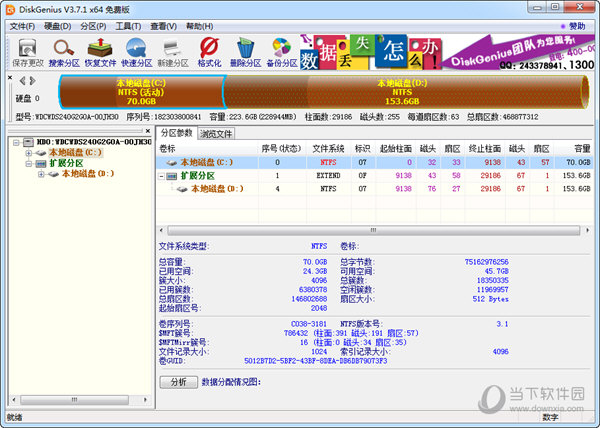Click 数字 indicator in status bar
600x428 pixels.
pyautogui.click(x=550, y=418)
